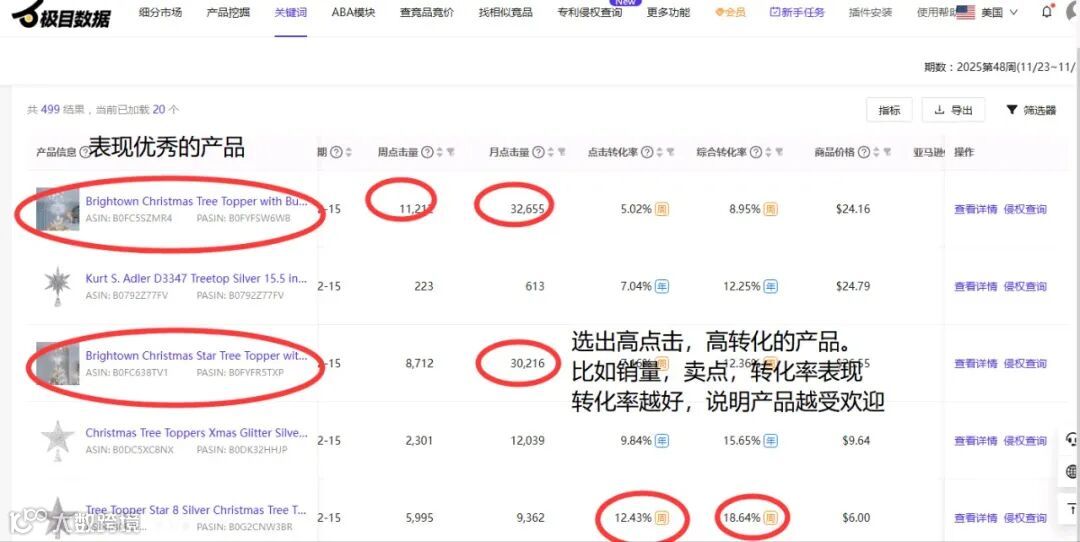This screenshot has width=1080, height=542.
Task: Click the $24.79 price cell
Action: point(853,286)
